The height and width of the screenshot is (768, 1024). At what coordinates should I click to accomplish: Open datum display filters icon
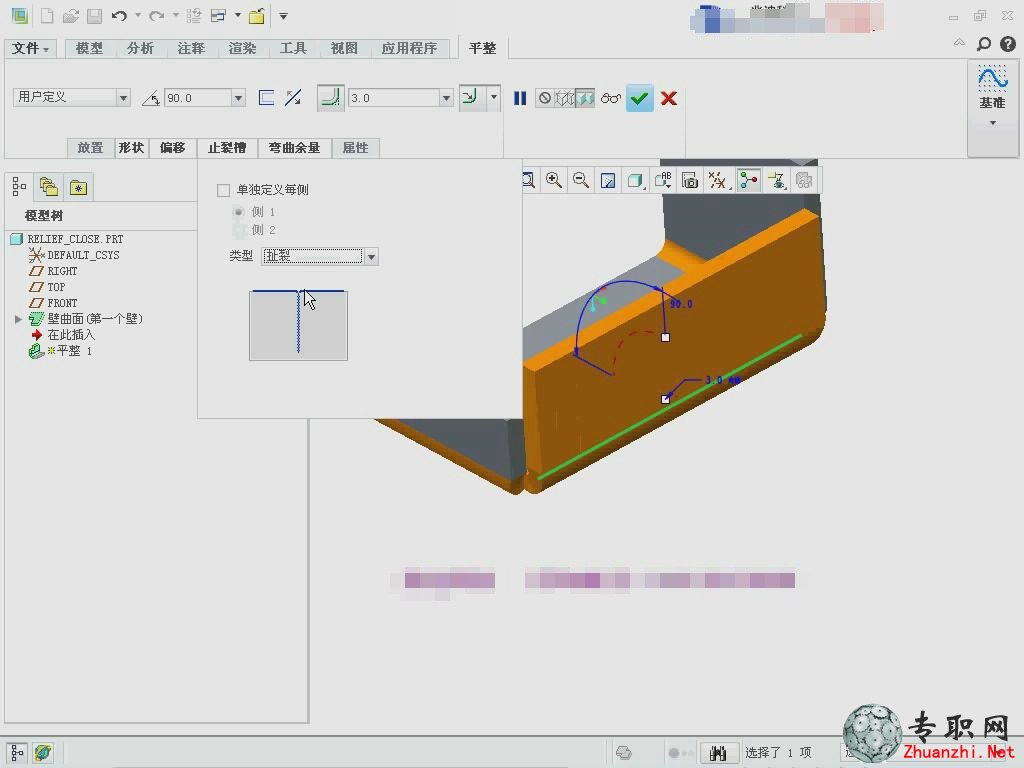click(718, 180)
